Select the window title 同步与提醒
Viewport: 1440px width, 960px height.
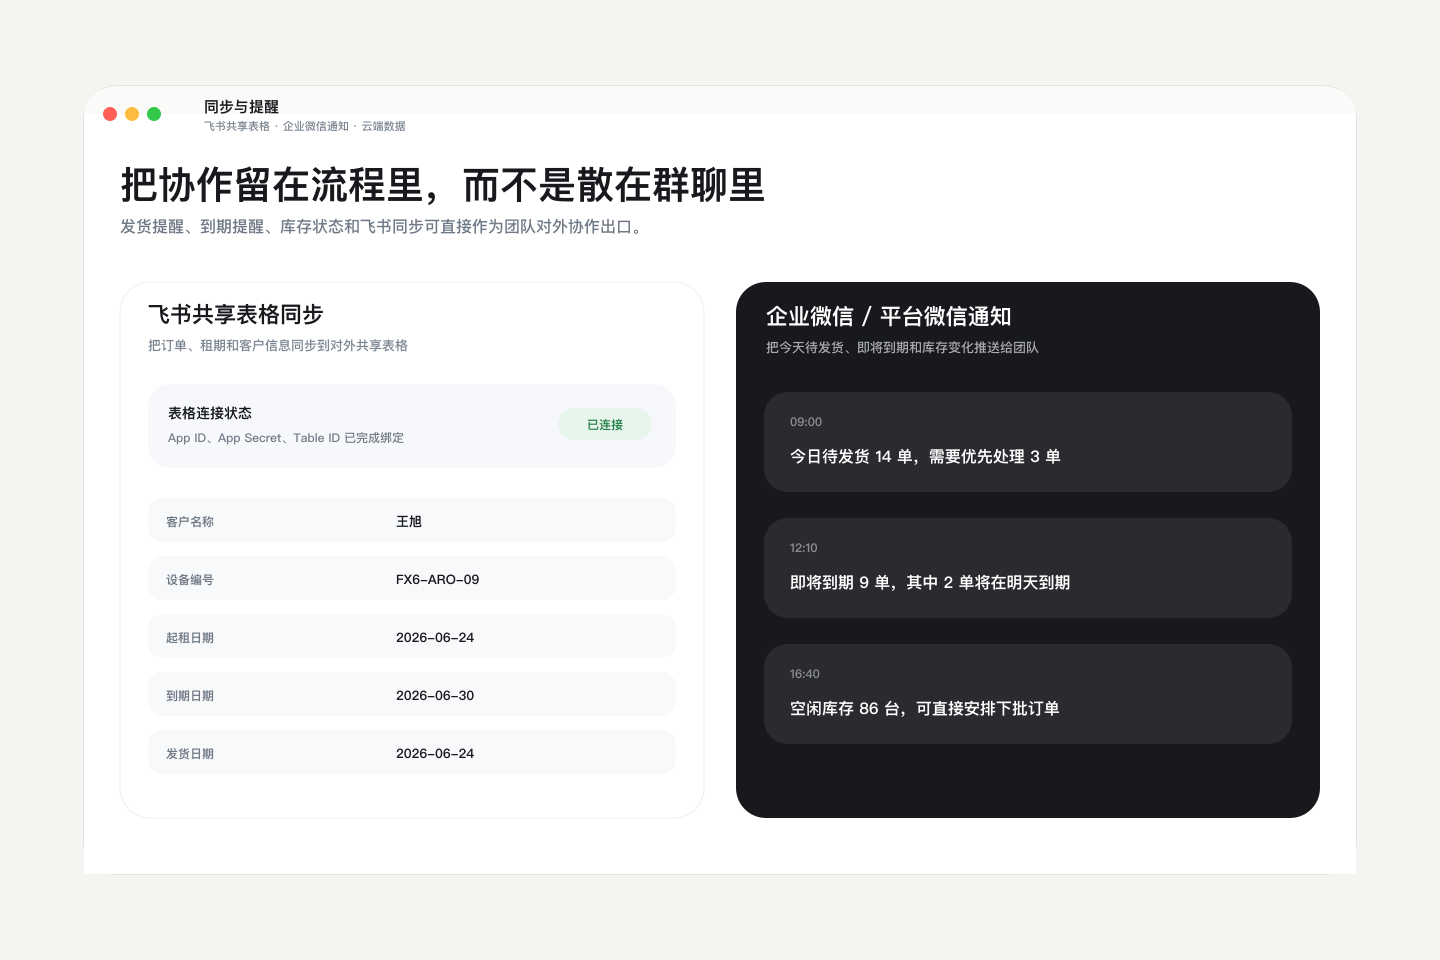click(x=241, y=107)
